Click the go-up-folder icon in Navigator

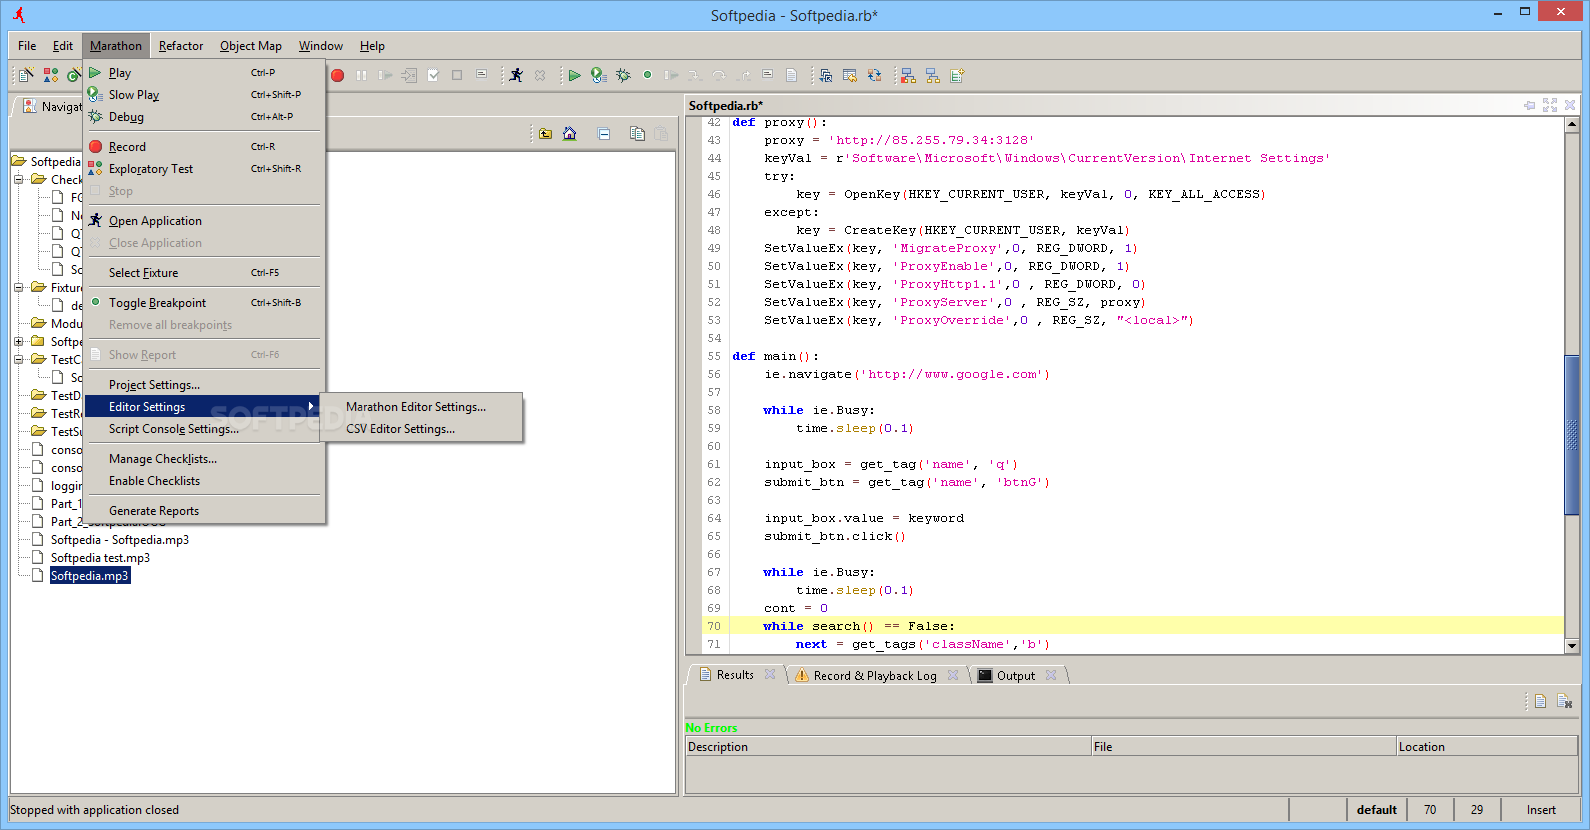click(x=545, y=133)
